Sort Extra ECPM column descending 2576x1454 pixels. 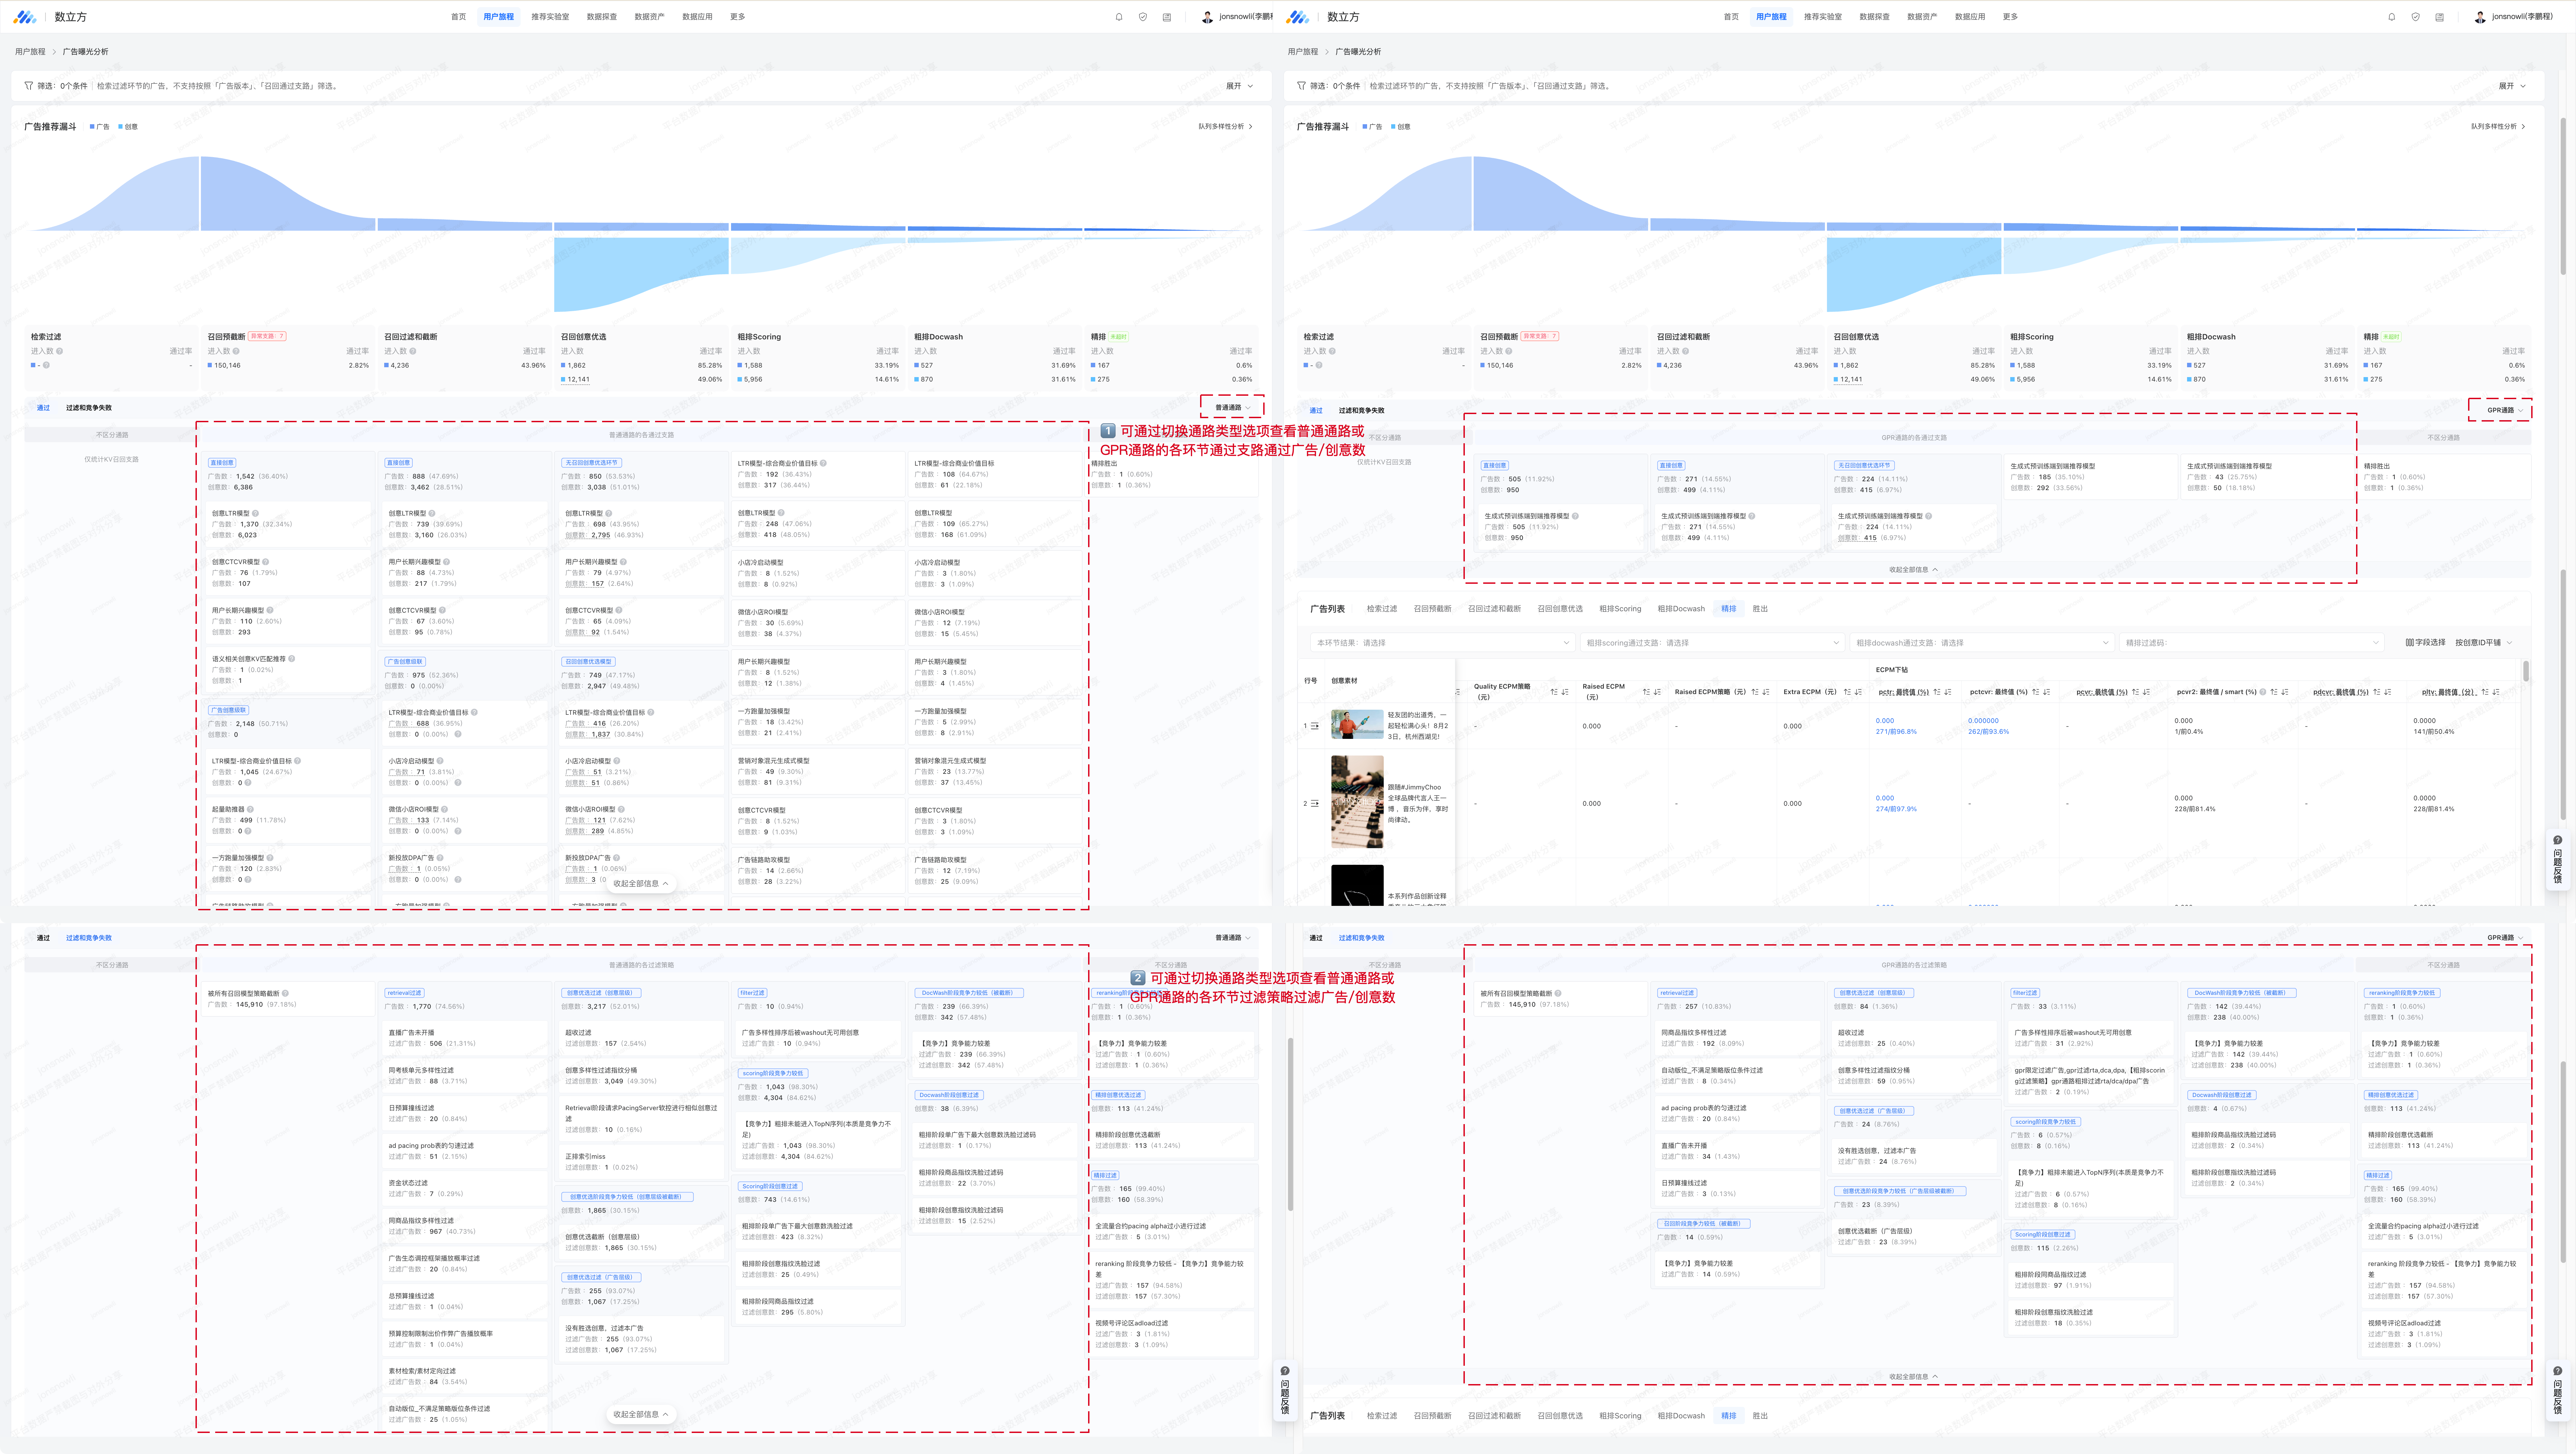coord(1858,692)
